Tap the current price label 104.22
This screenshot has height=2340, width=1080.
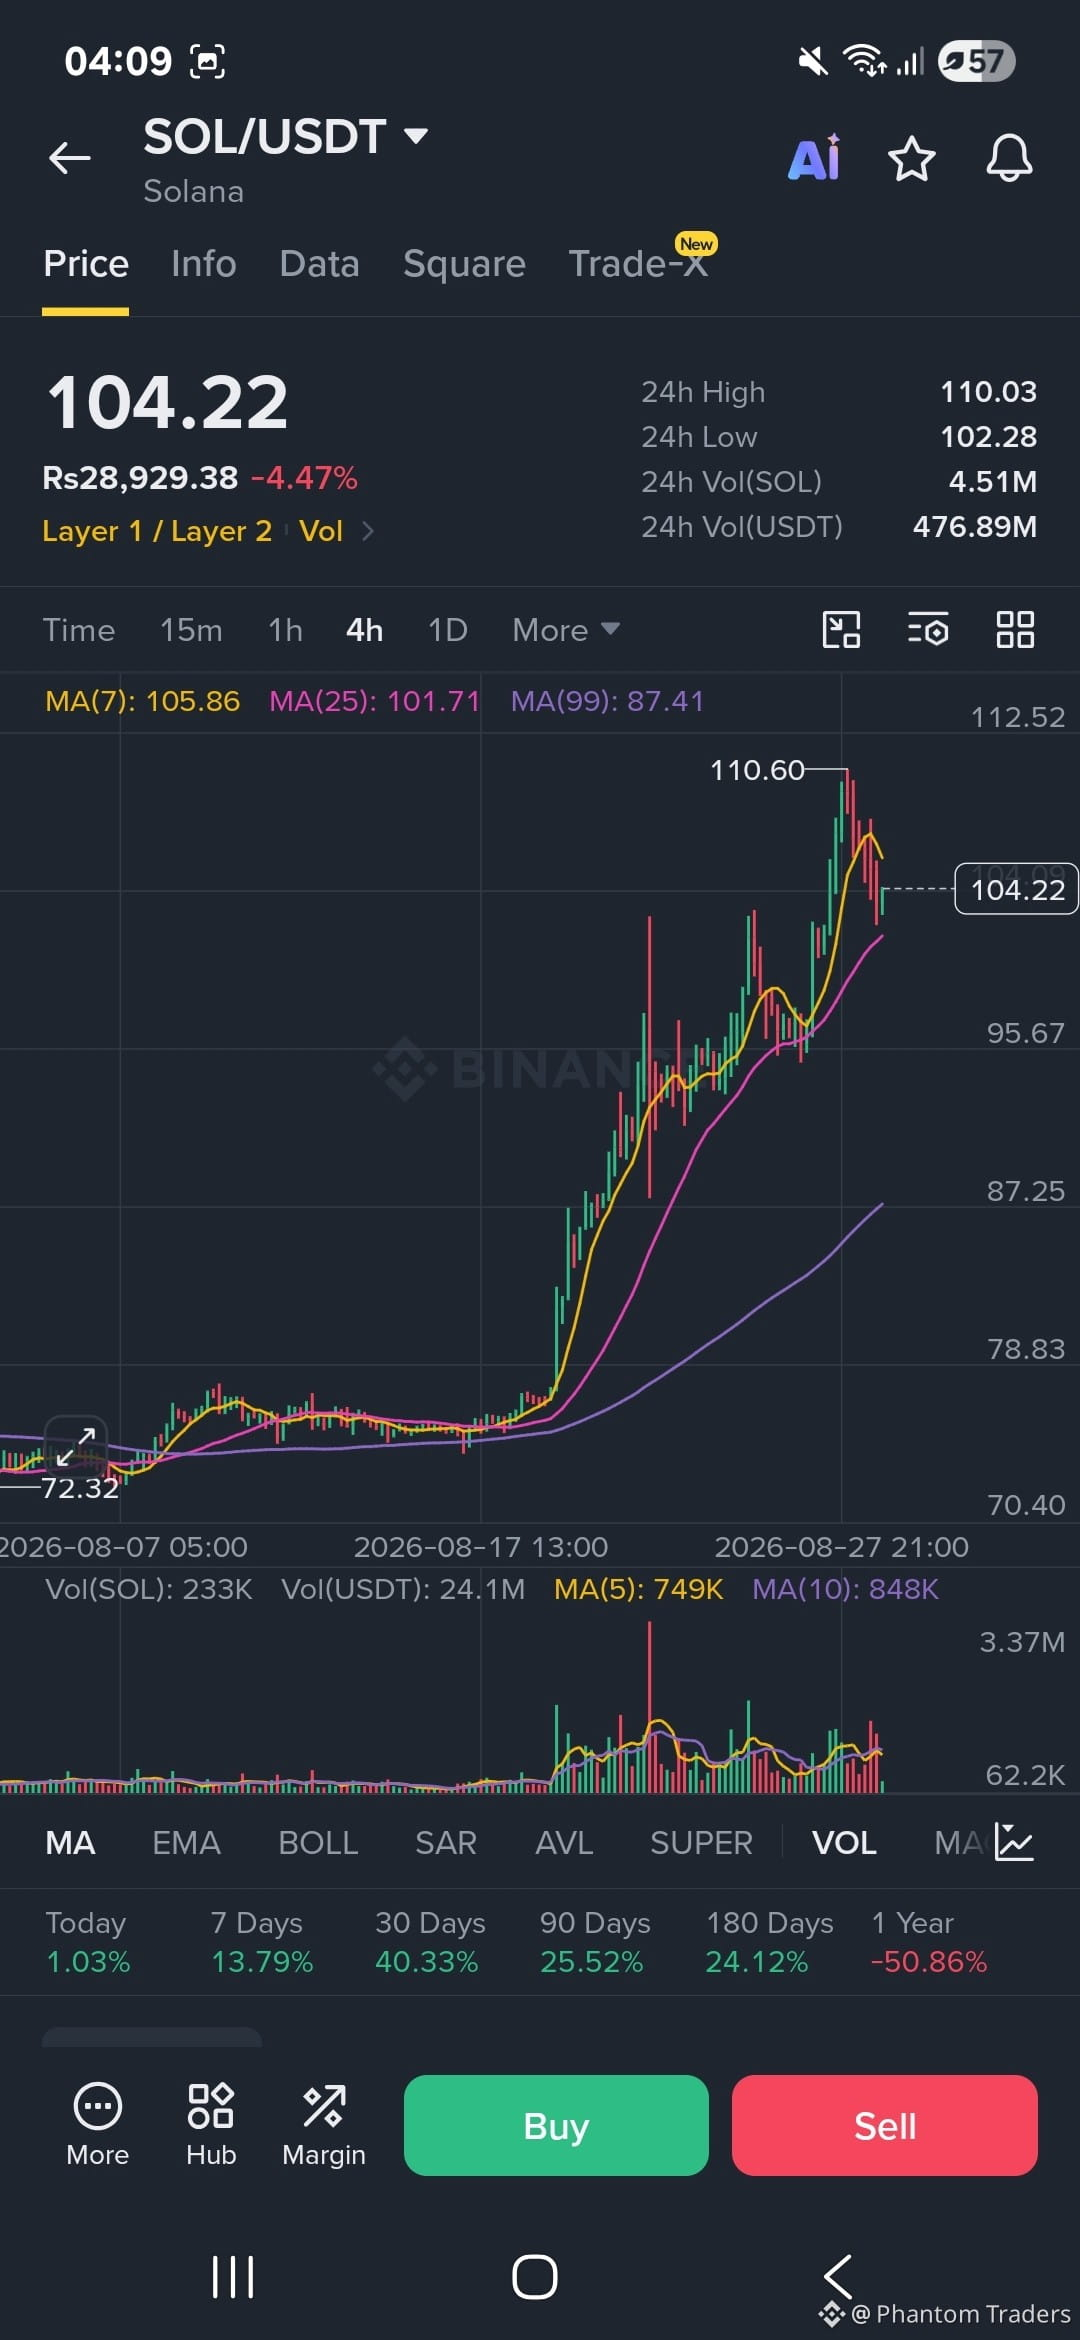(x=1017, y=889)
